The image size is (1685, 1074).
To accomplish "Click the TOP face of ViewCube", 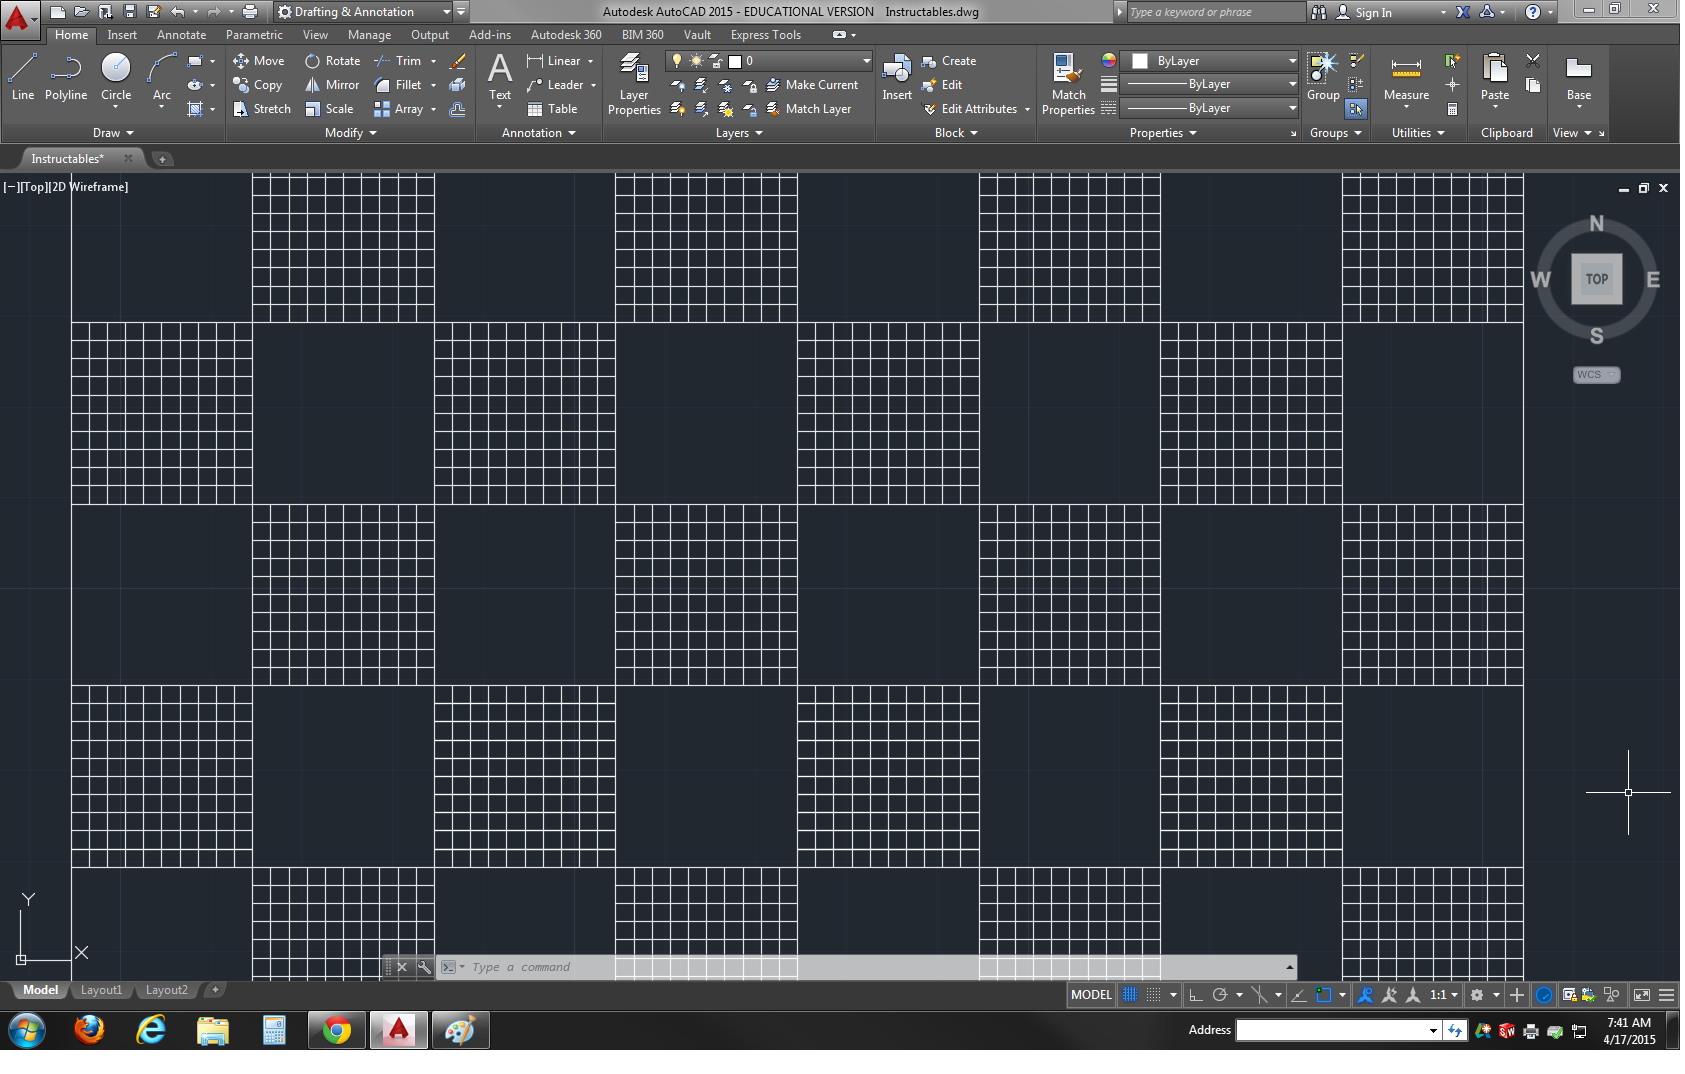I will coord(1597,279).
